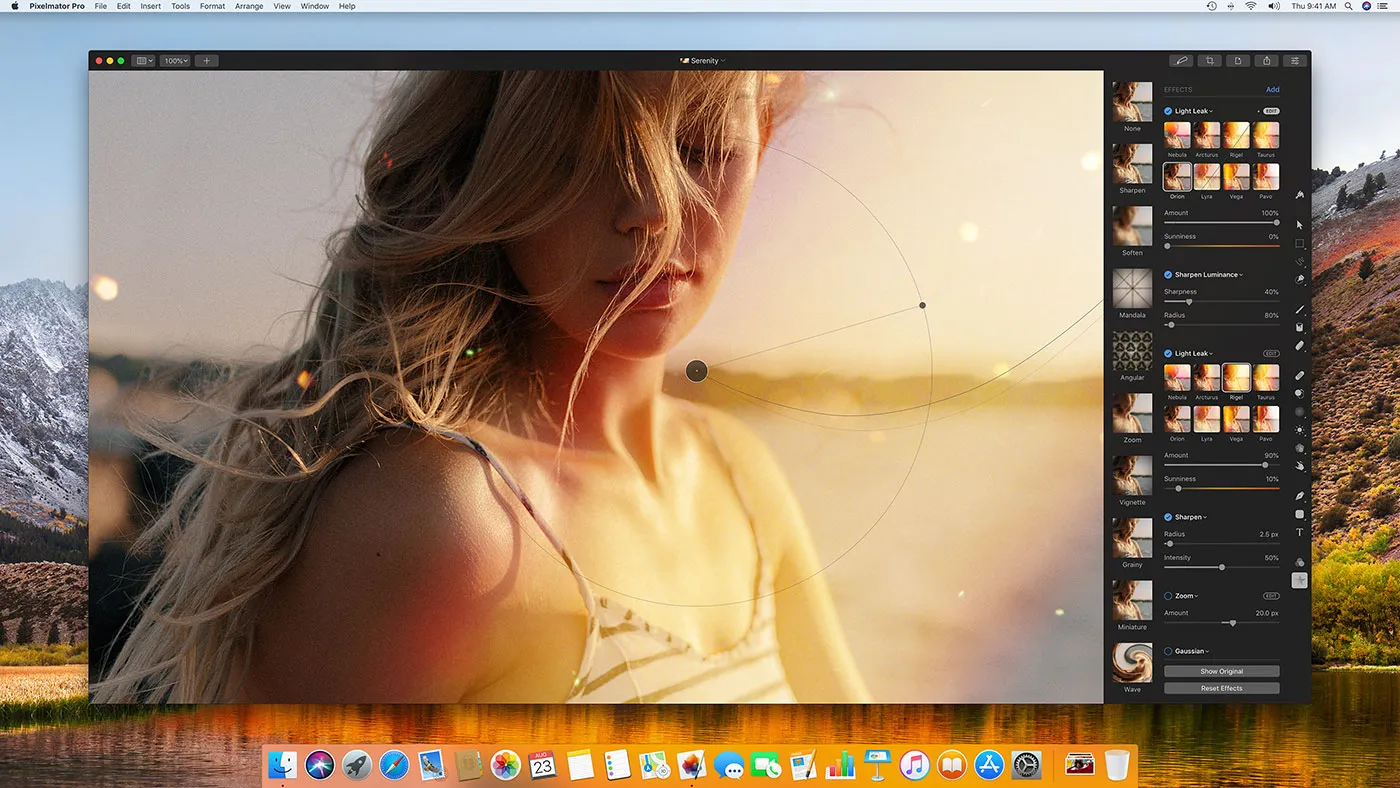Open the Arrange menu
1400x788 pixels.
coord(248,6)
